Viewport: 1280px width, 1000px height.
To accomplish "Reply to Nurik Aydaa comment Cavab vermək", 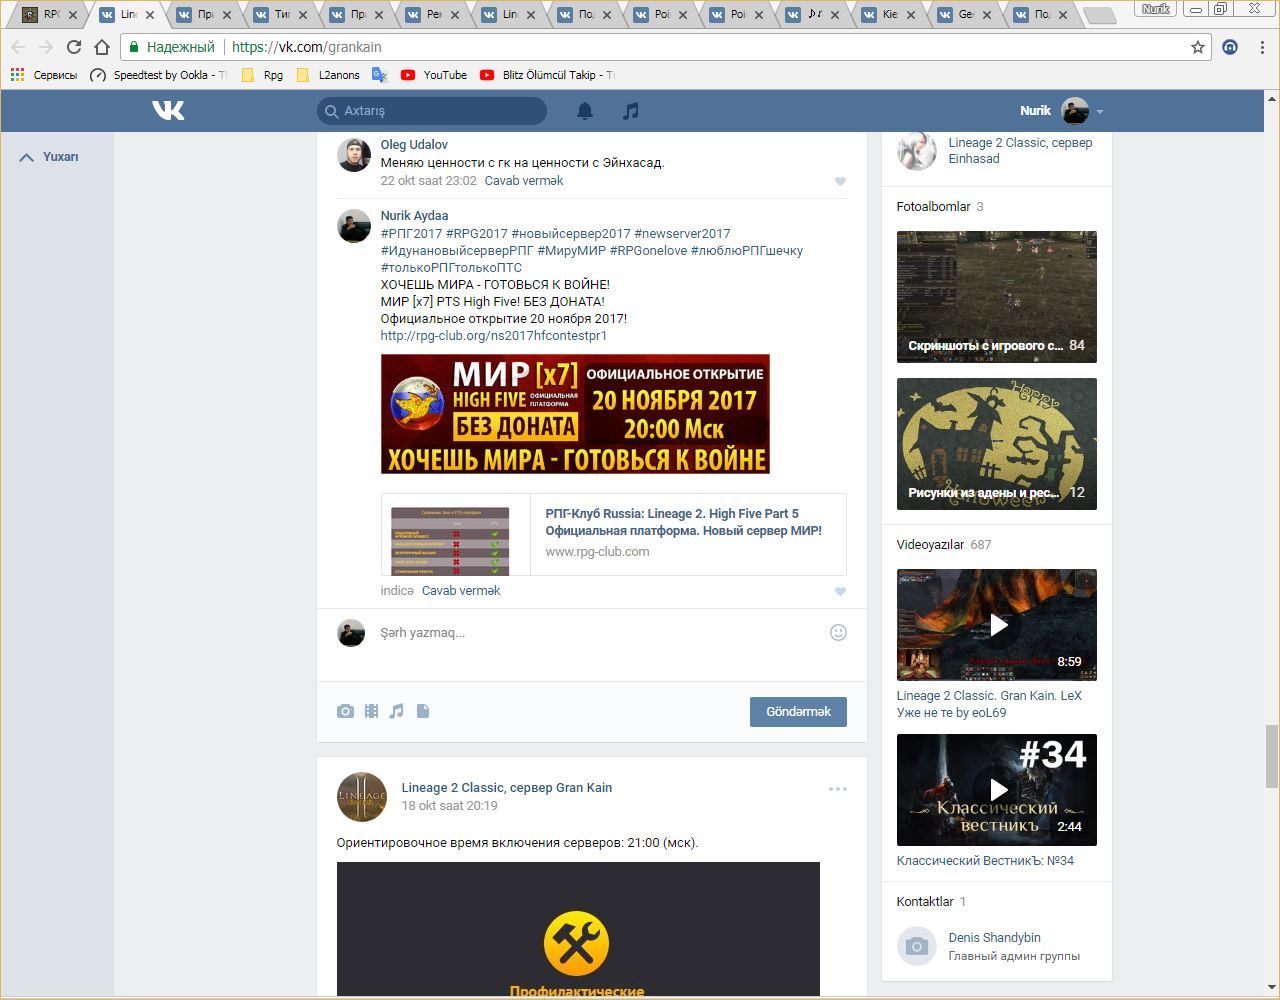I will pyautogui.click(x=461, y=591).
